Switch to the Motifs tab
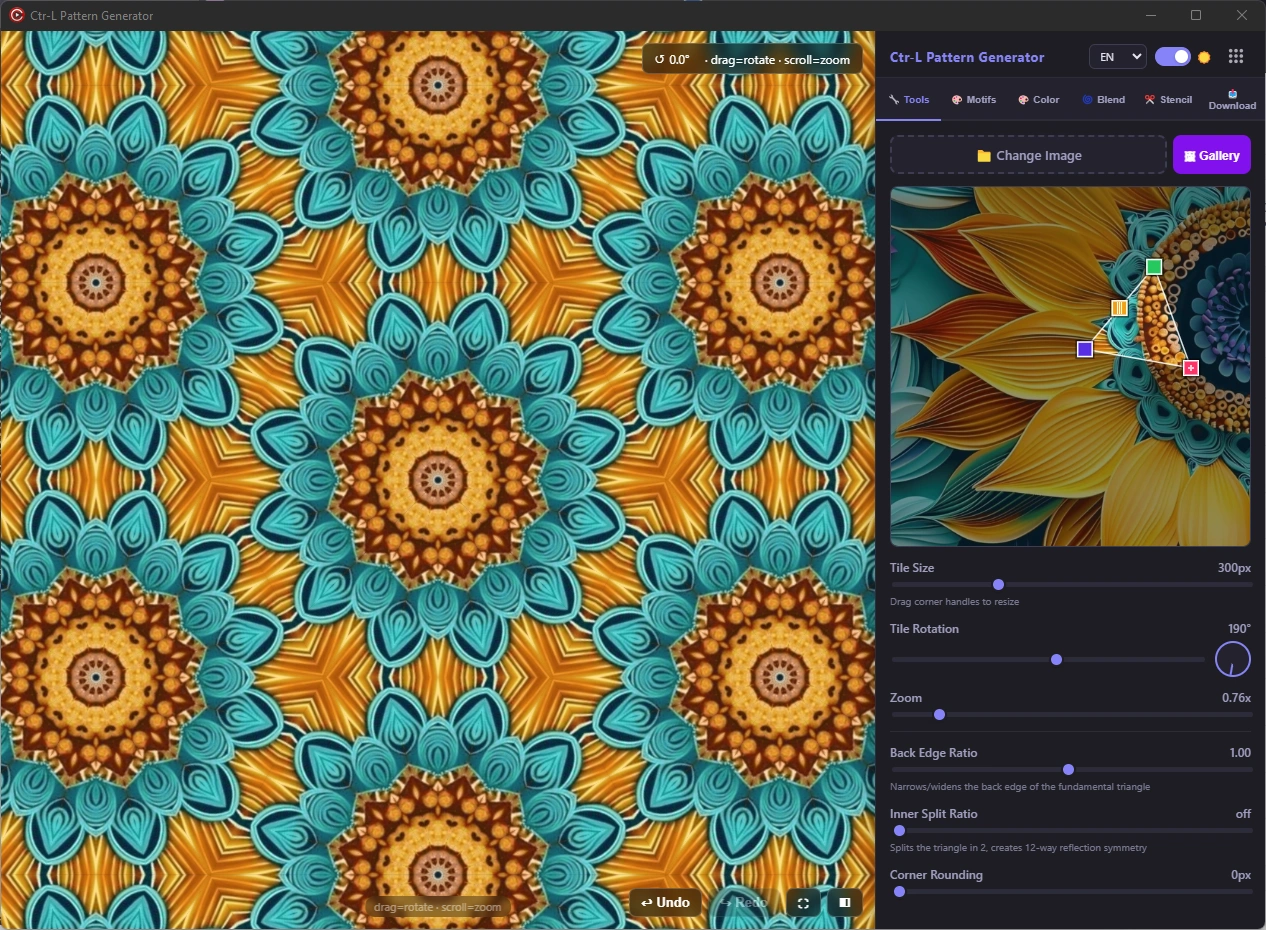Viewport: 1266px width, 930px height. pyautogui.click(x=974, y=100)
